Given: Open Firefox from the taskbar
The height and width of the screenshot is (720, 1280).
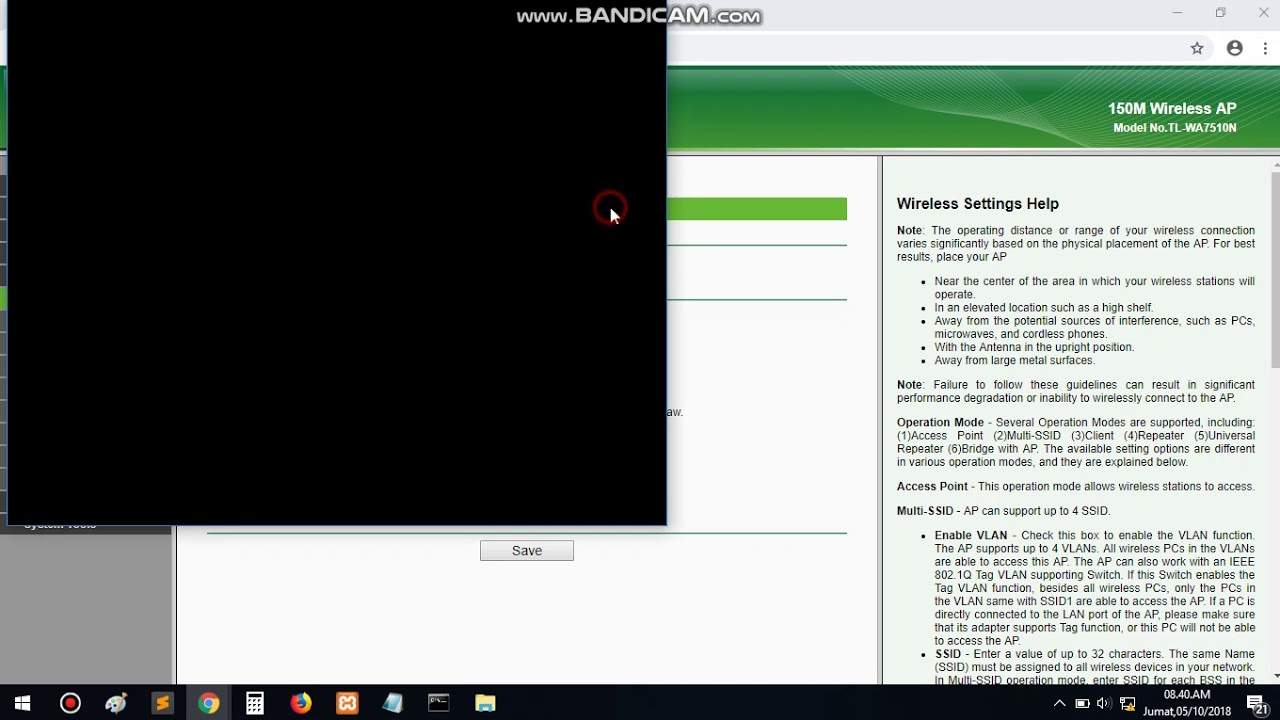Looking at the screenshot, I should 301,703.
